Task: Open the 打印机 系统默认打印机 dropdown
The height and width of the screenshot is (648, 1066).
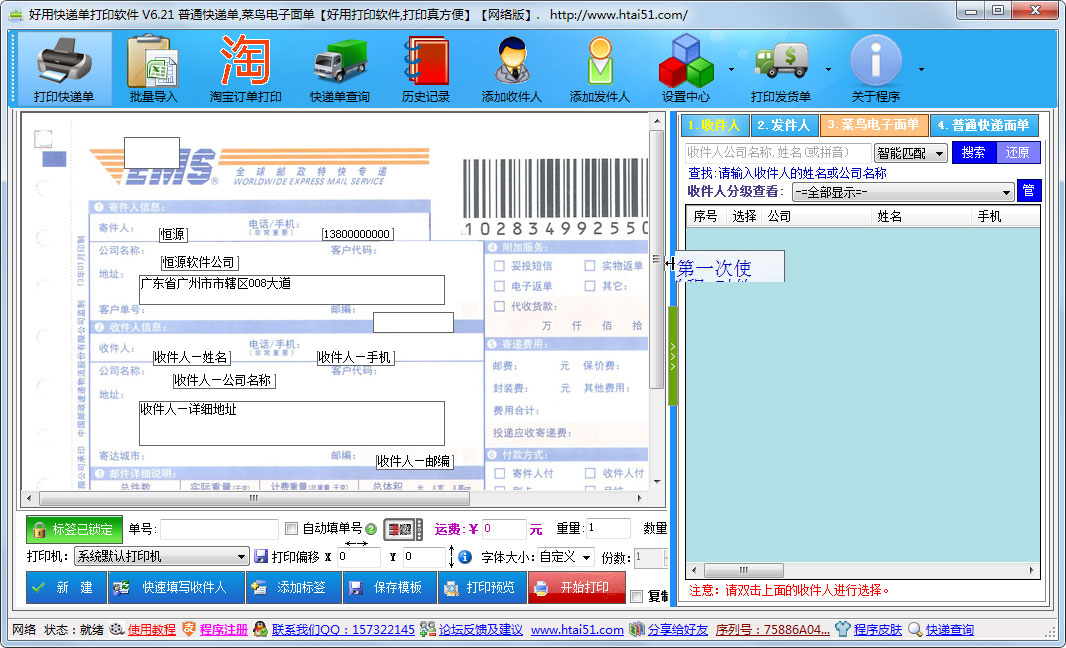Action: coord(161,556)
